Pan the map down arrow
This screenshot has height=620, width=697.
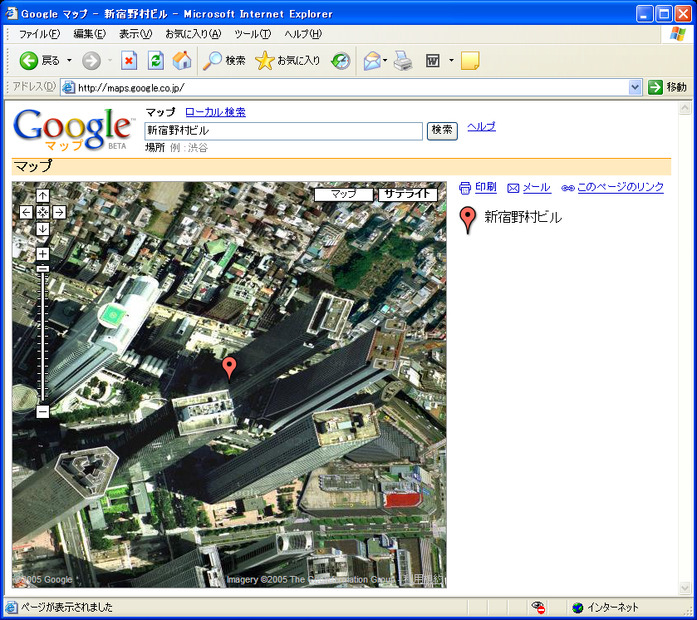(43, 229)
